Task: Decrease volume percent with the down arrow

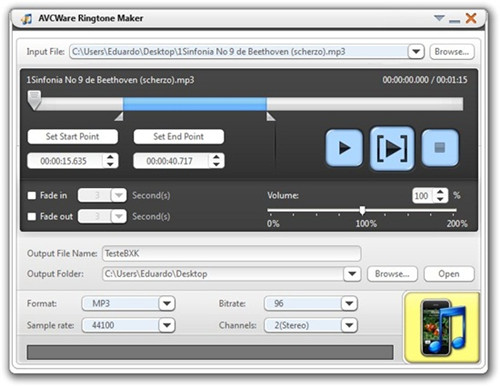Action: (x=440, y=199)
